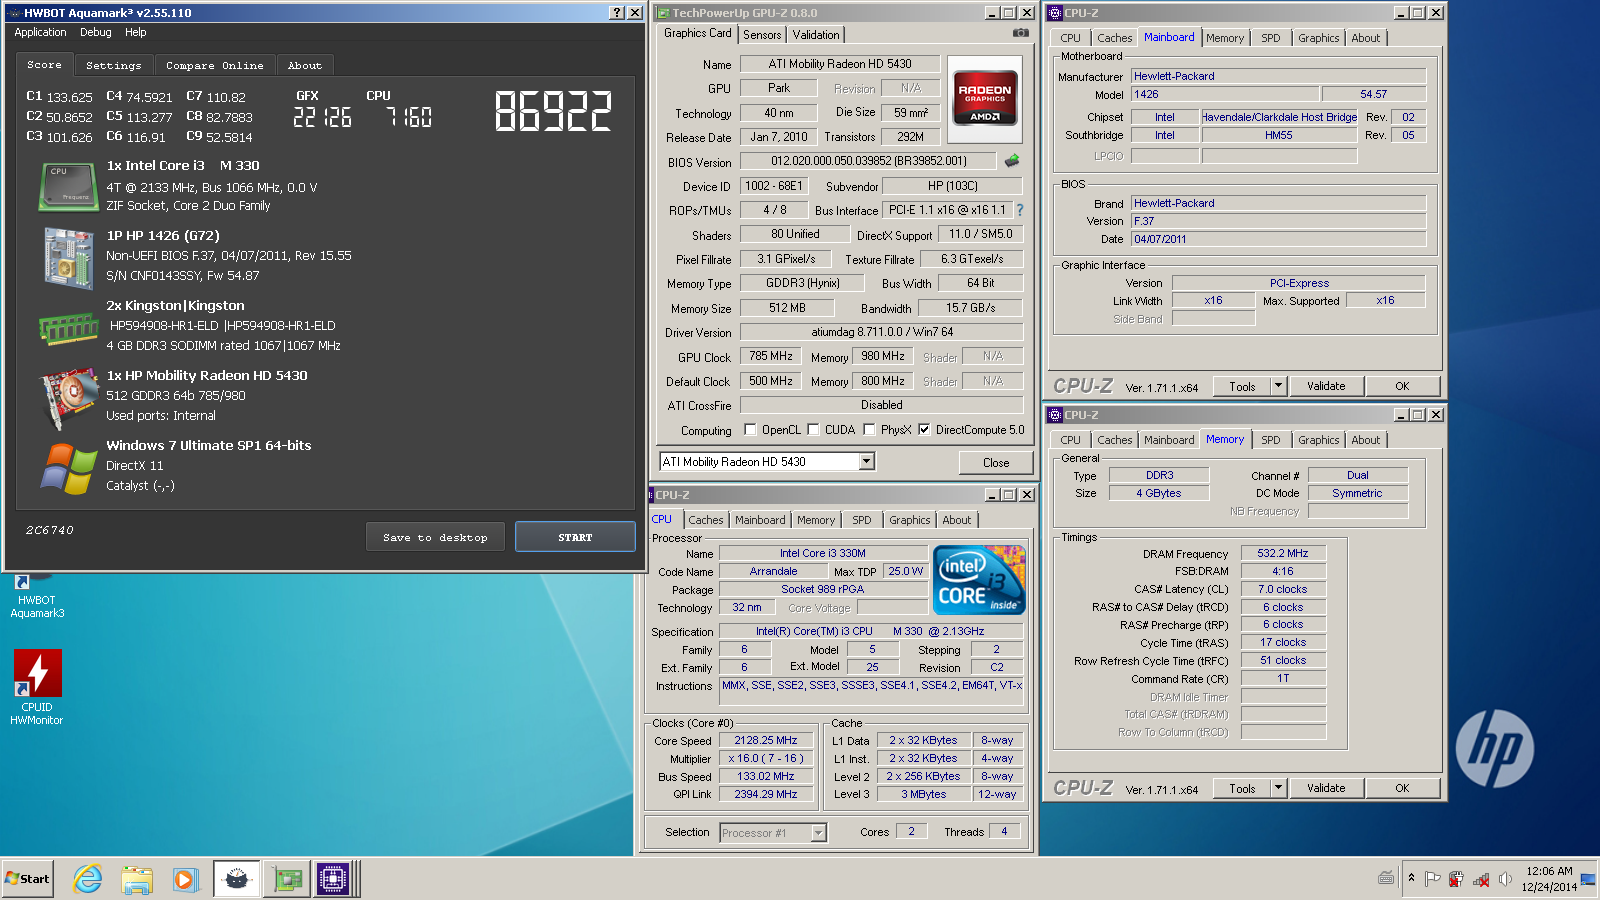Select the GPU-Z taskbar icon
Screen dimensions: 1600x900
(x=287, y=879)
